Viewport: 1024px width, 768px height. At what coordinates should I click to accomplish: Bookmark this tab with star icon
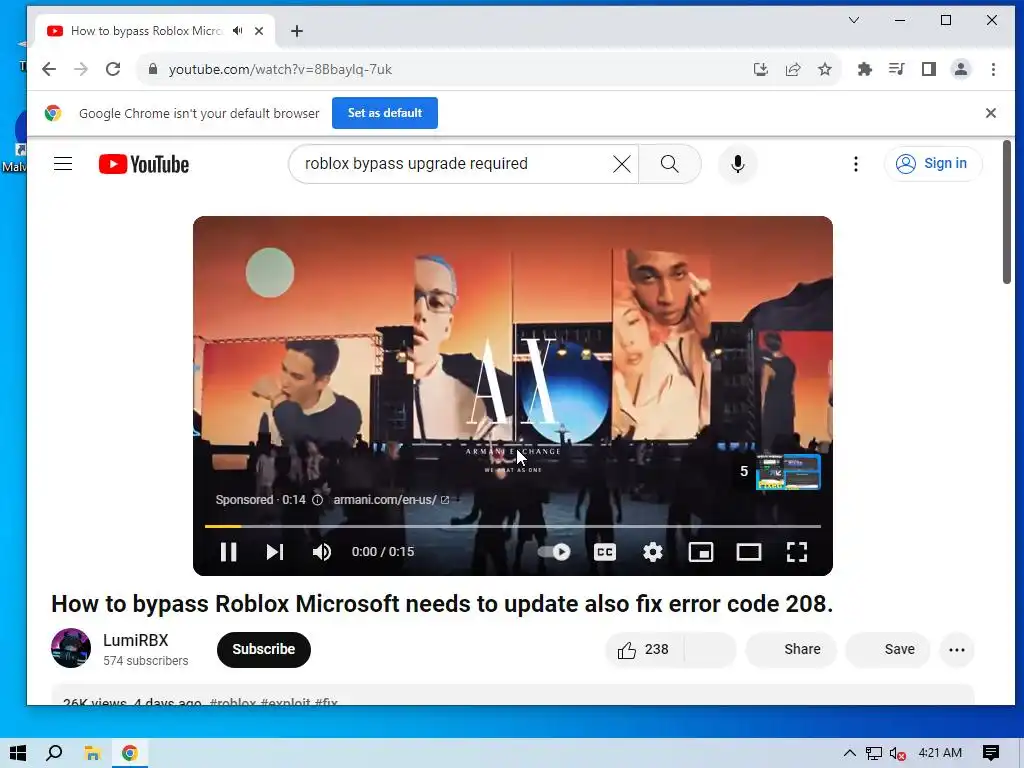(x=825, y=69)
